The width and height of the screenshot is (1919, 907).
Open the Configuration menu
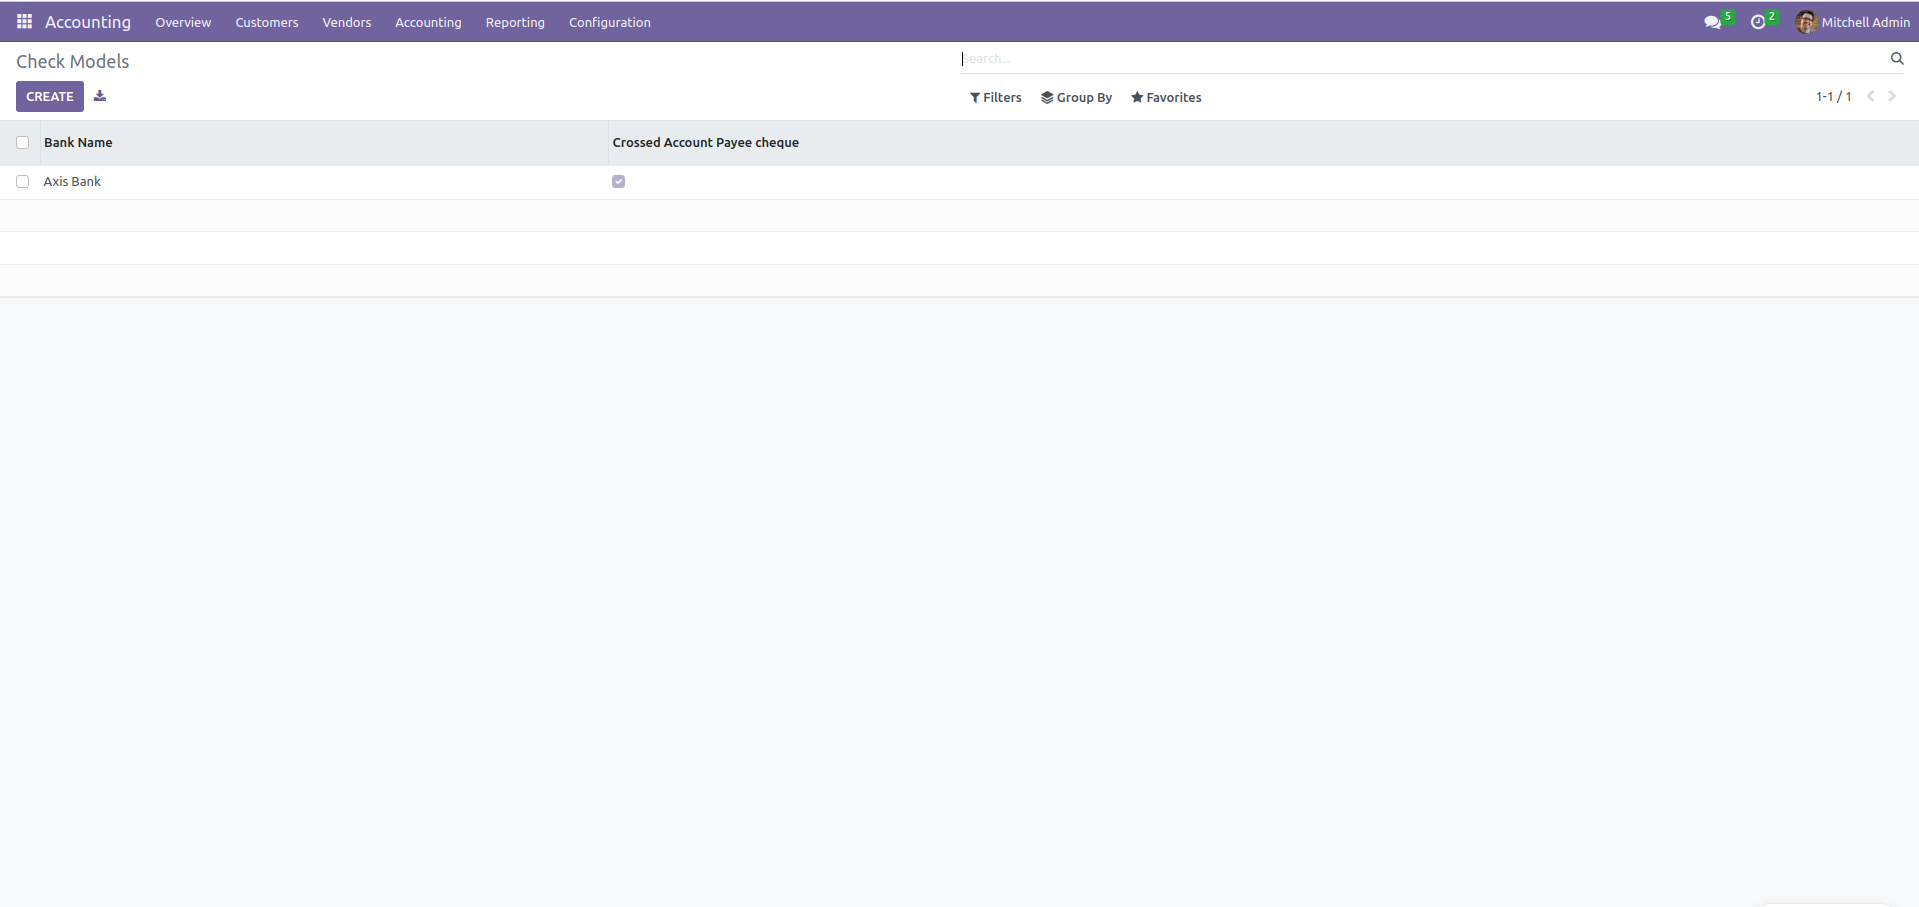tap(610, 22)
